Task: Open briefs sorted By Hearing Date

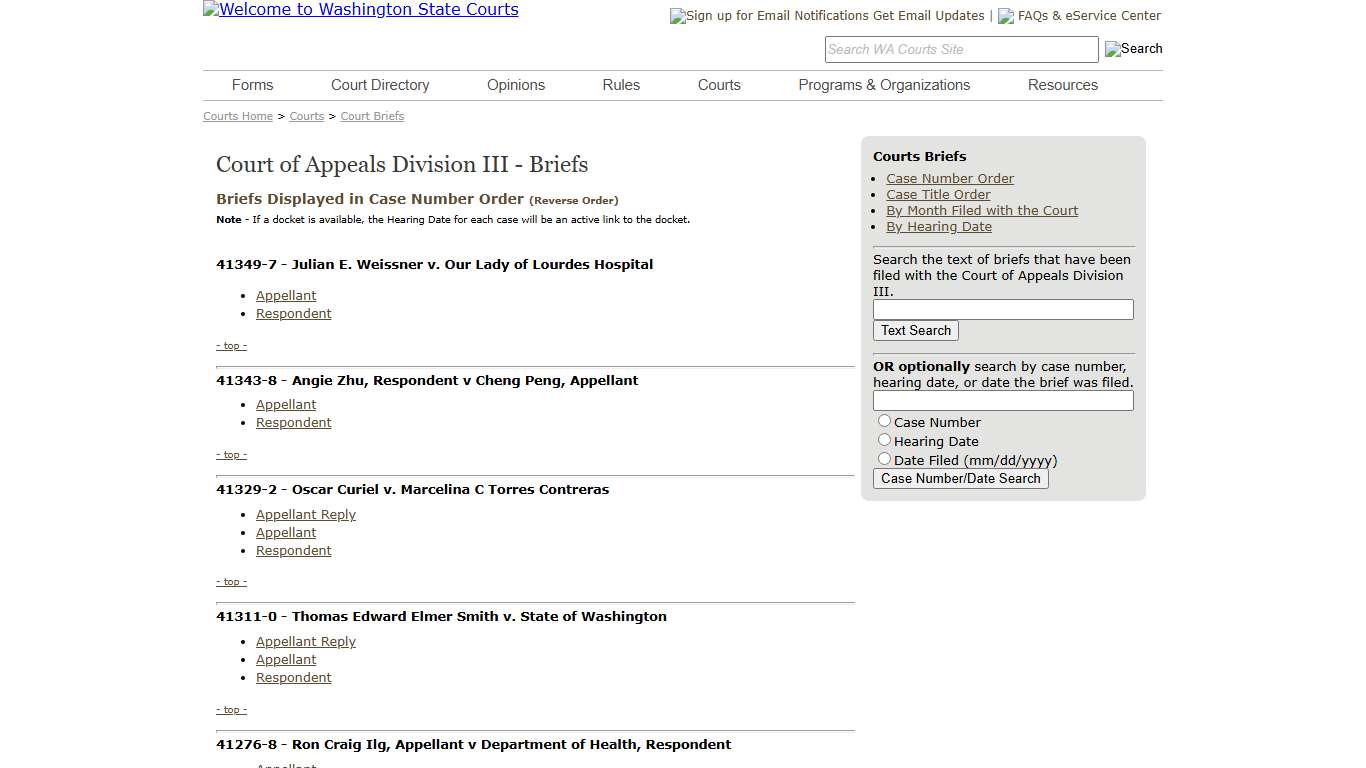Action: [x=938, y=226]
